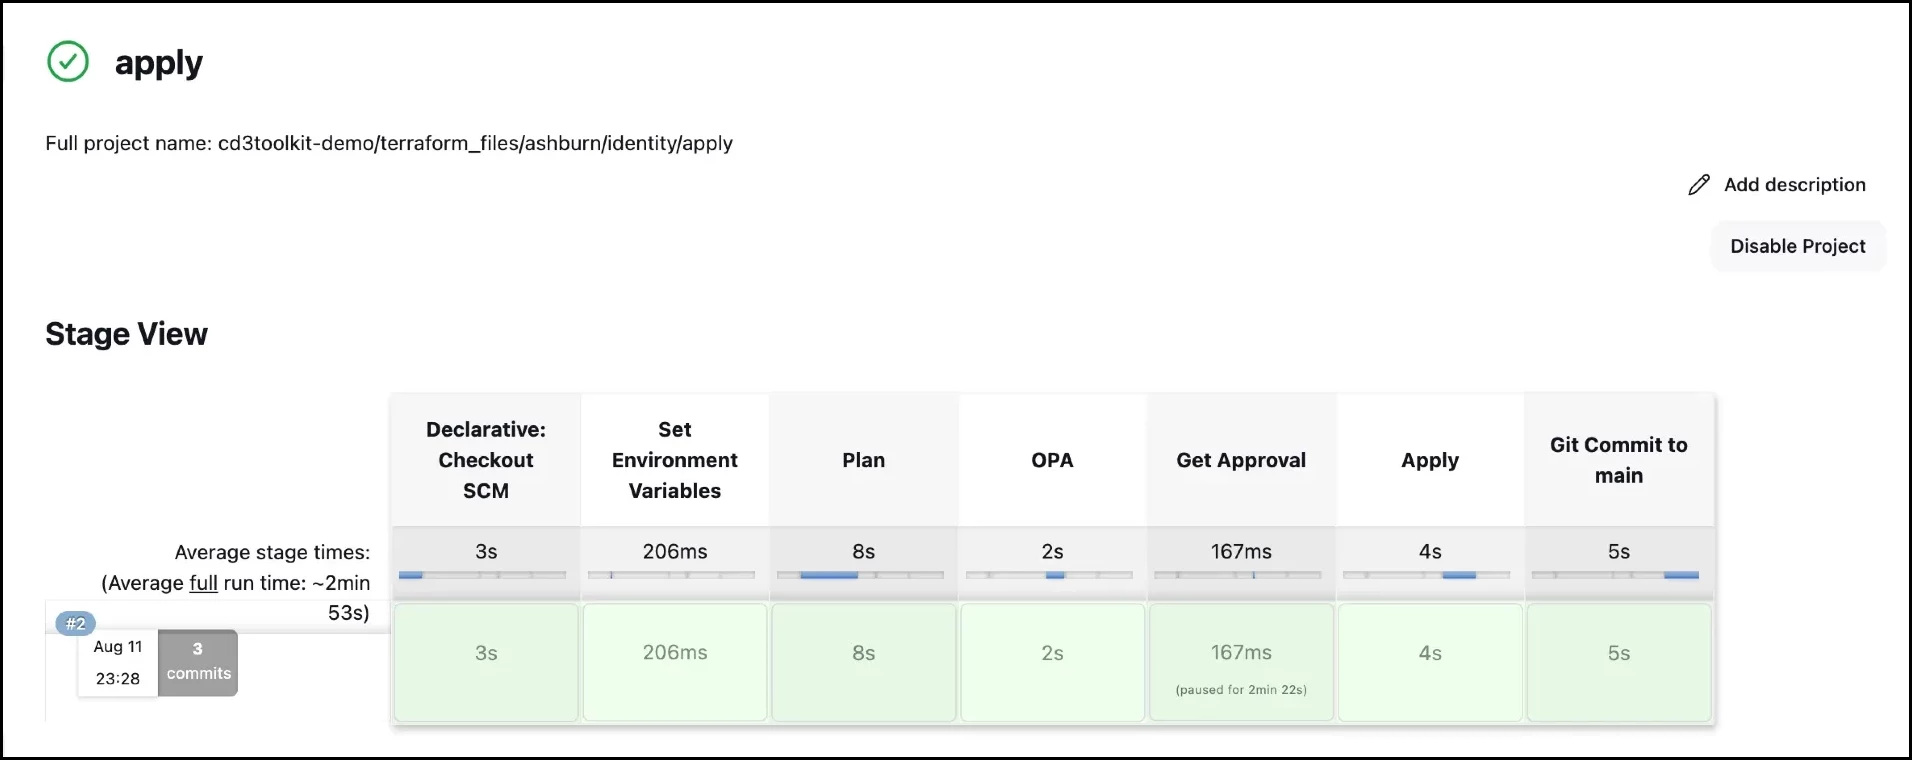Open the Plan stage 8s run cell
The width and height of the screenshot is (1912, 760).
tap(864, 661)
